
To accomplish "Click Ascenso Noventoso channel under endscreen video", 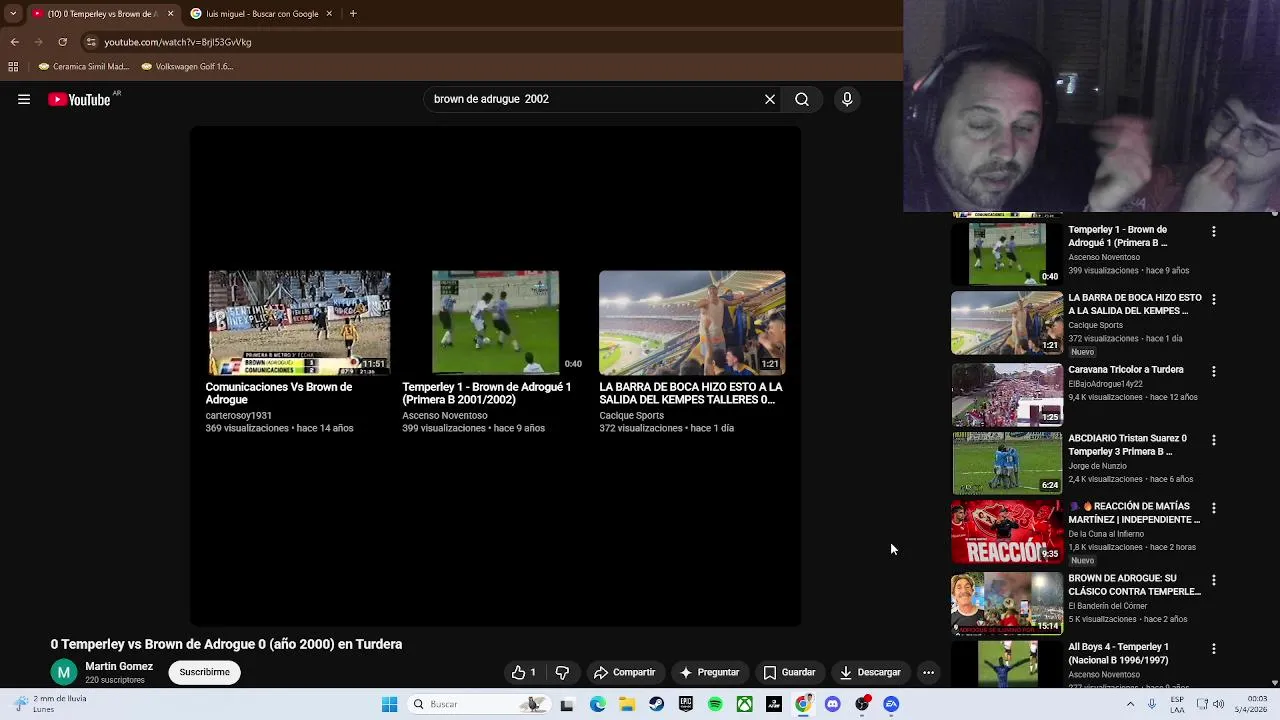I will pyautogui.click(x=445, y=415).
